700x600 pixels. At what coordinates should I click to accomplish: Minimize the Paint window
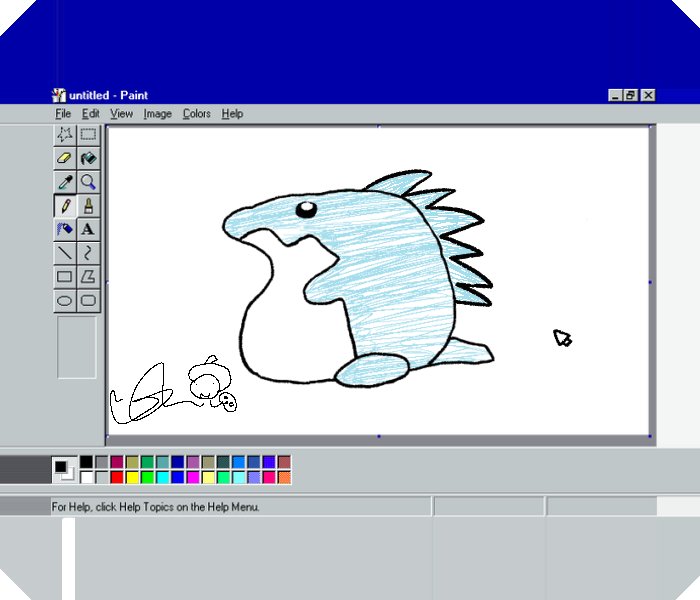point(615,95)
